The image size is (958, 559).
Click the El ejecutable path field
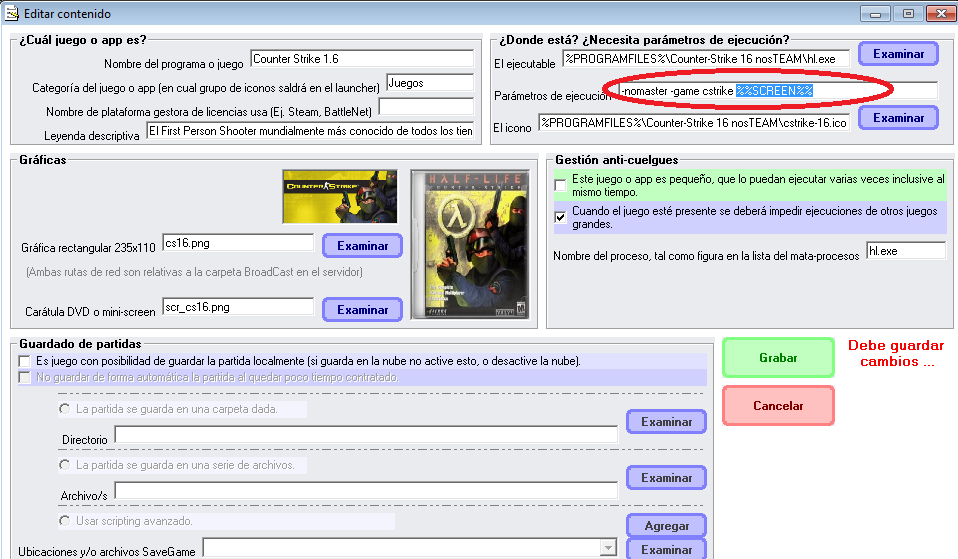click(706, 59)
